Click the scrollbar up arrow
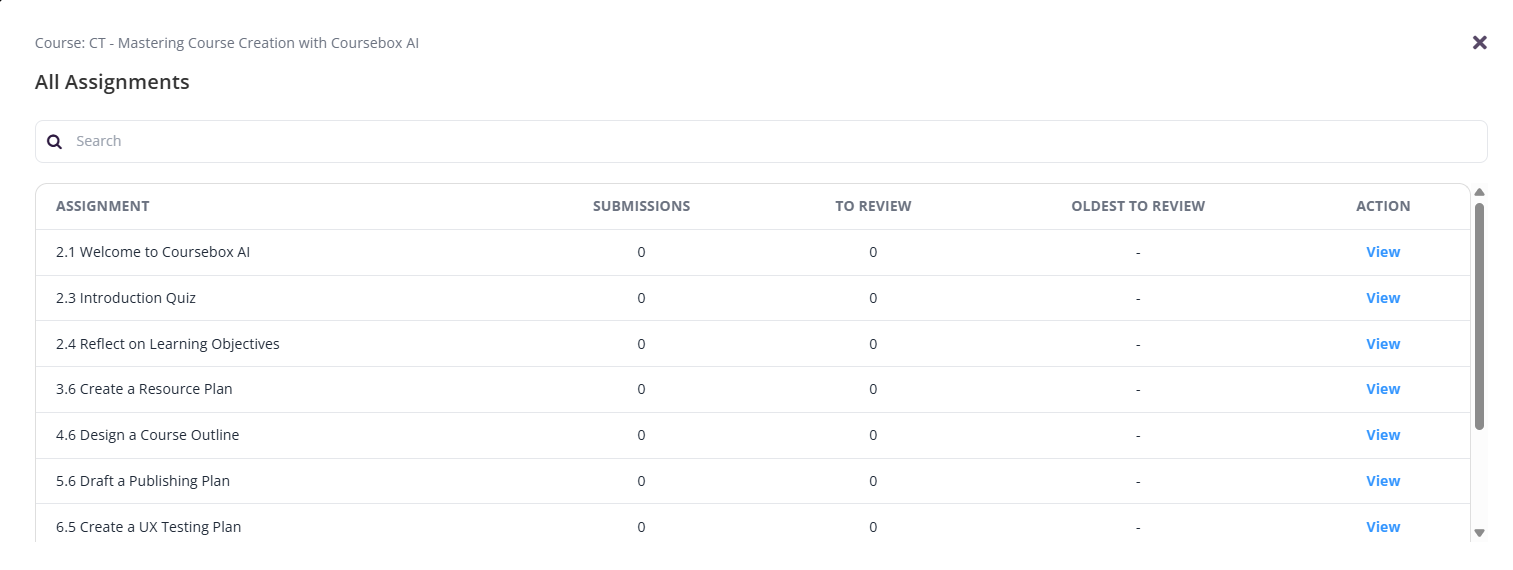 click(1479, 192)
